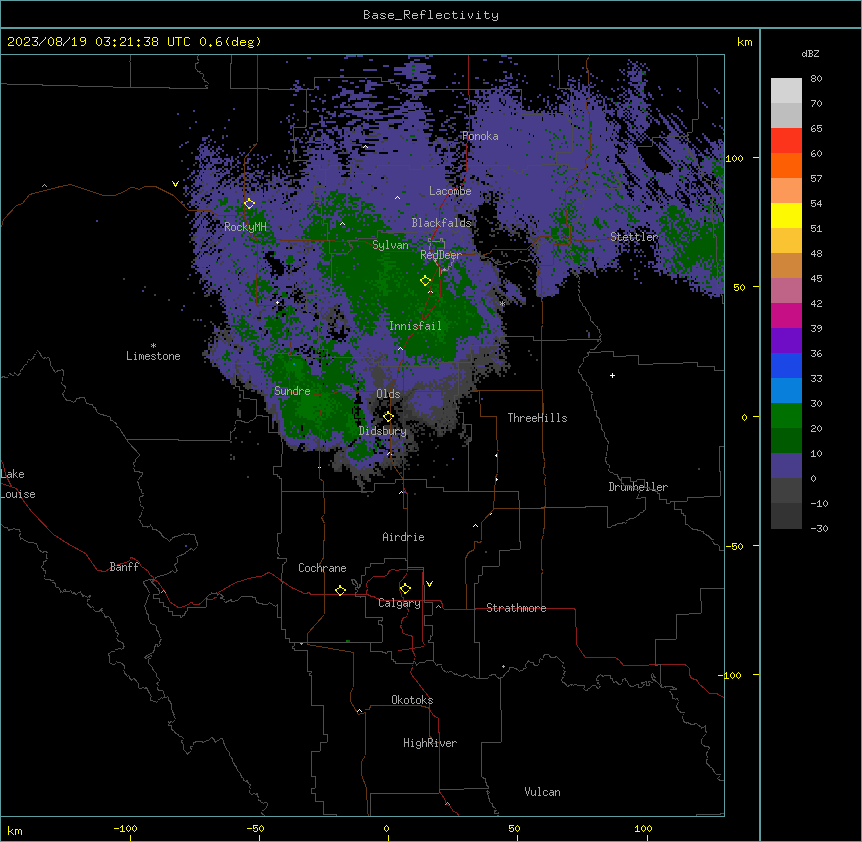Click the yellow diamond marker above Calgary

click(405, 589)
